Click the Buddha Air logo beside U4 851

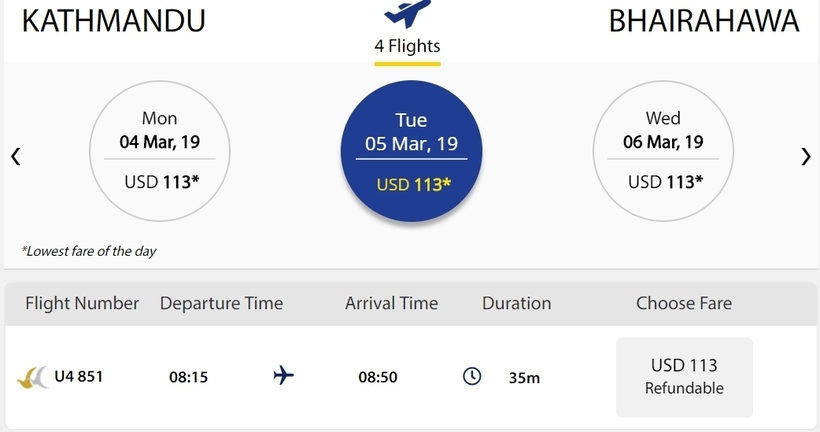tap(32, 377)
